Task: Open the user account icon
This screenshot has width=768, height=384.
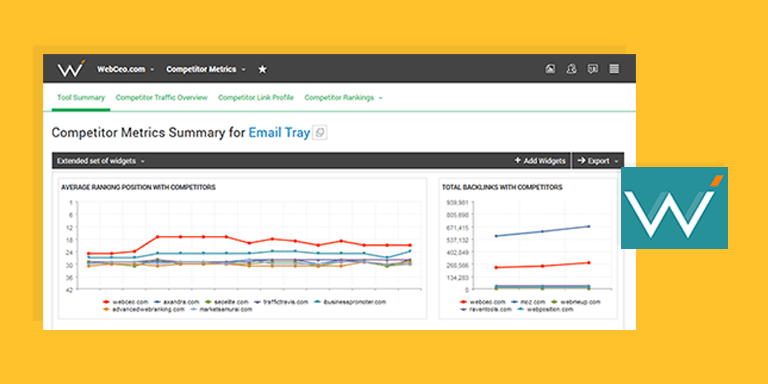Action: point(571,69)
